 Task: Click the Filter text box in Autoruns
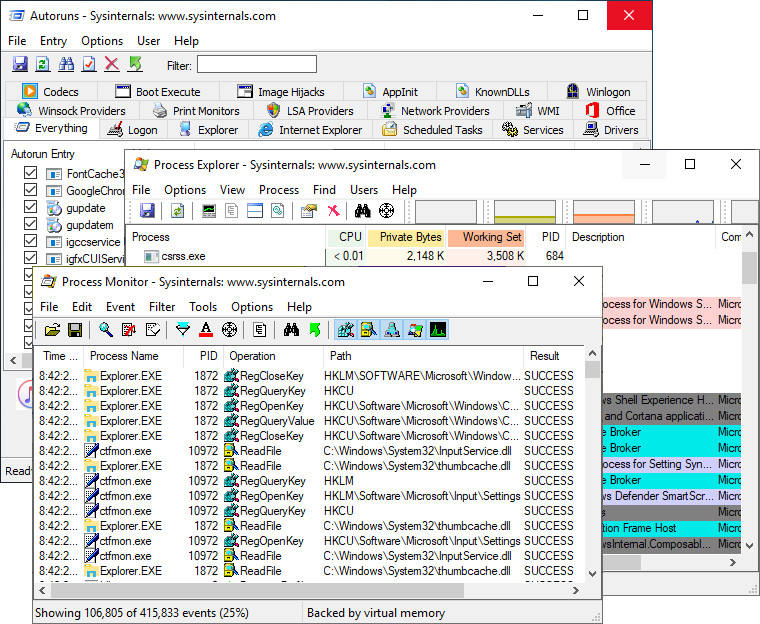tap(257, 64)
